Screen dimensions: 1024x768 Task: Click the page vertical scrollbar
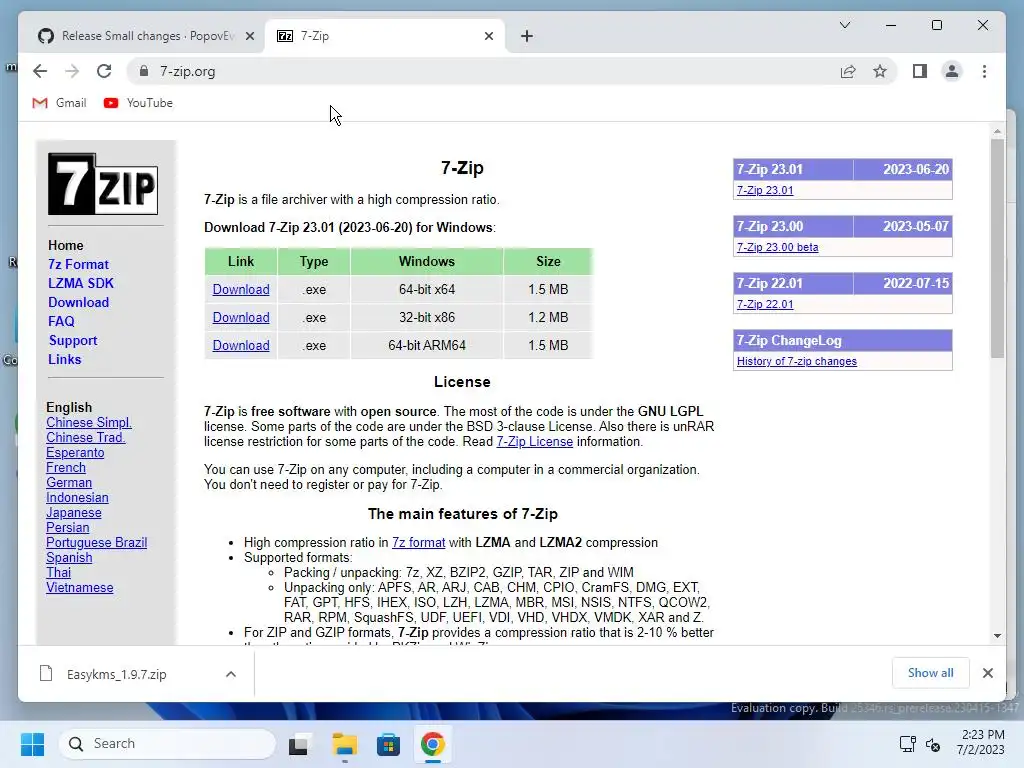coord(997,248)
